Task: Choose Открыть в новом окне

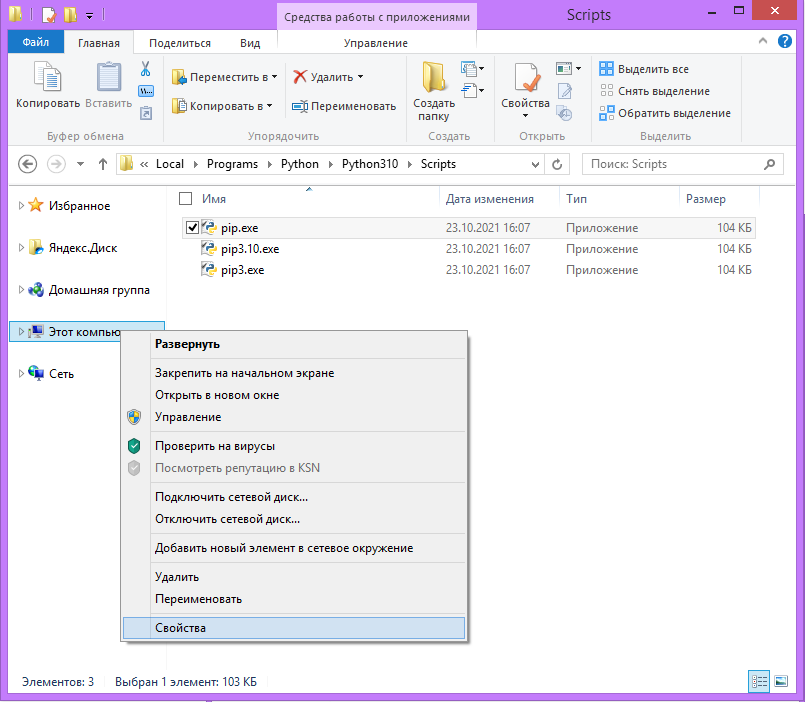Action: coord(294,395)
